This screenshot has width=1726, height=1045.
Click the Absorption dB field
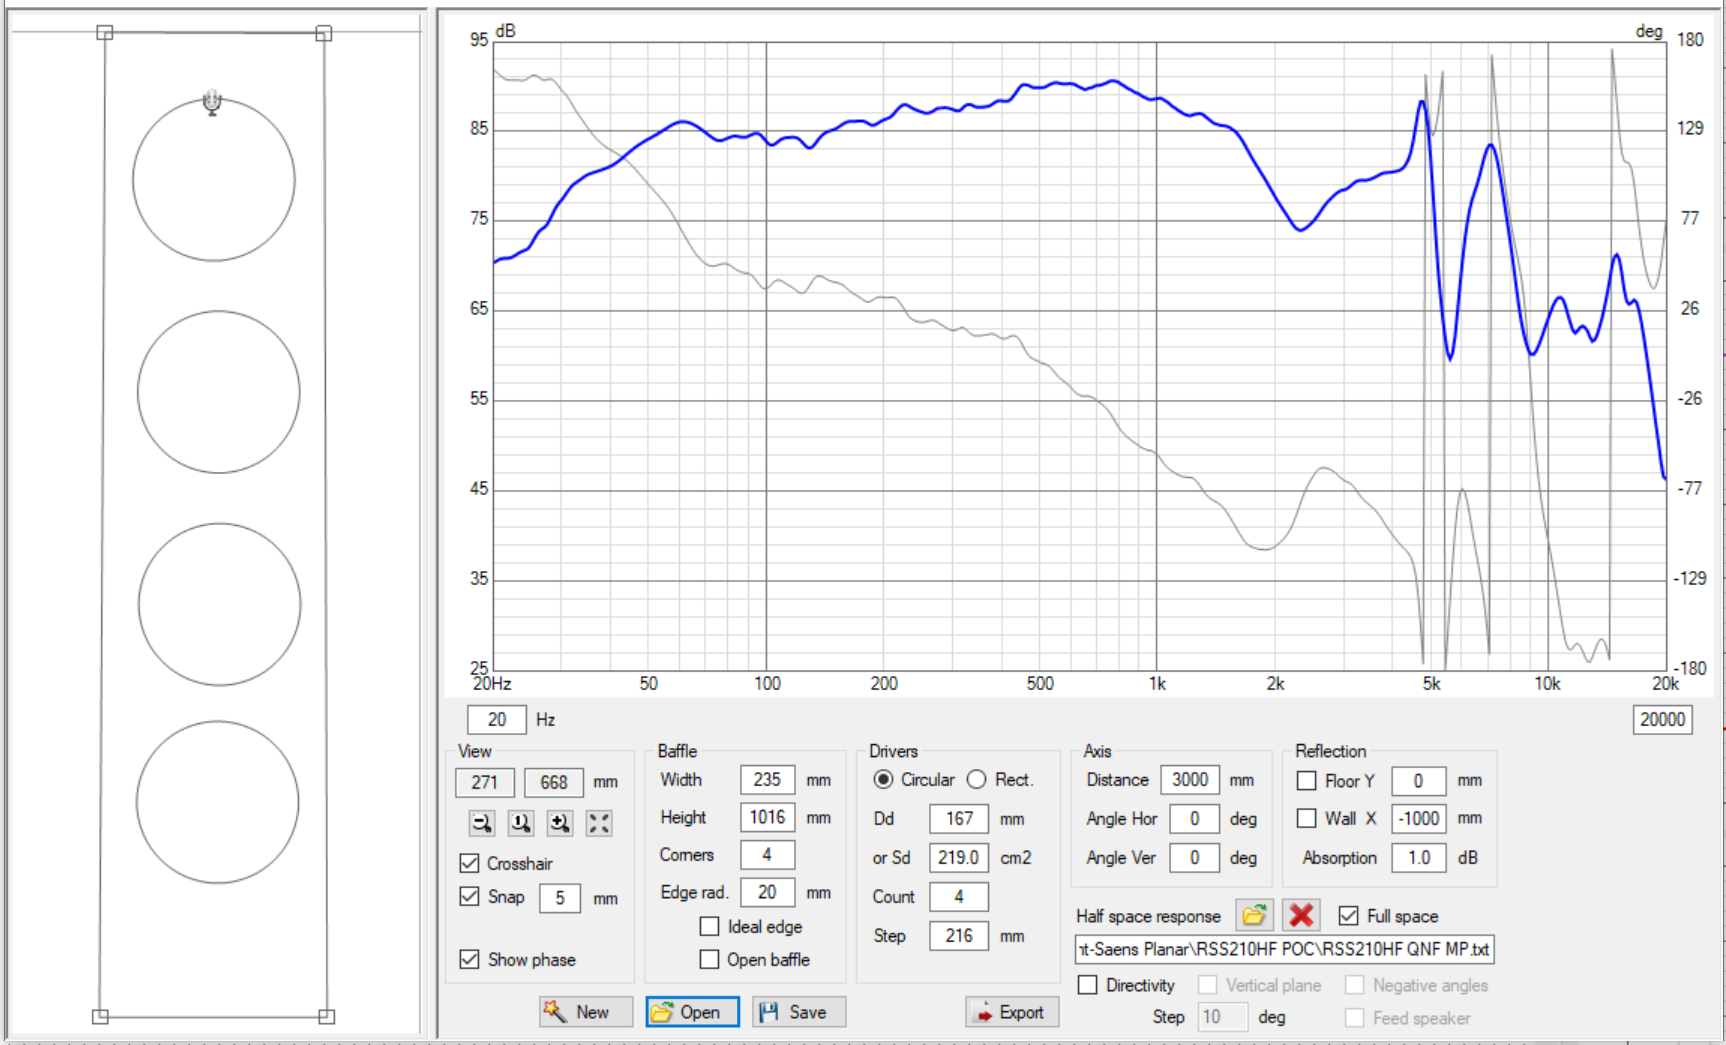pyautogui.click(x=1418, y=858)
